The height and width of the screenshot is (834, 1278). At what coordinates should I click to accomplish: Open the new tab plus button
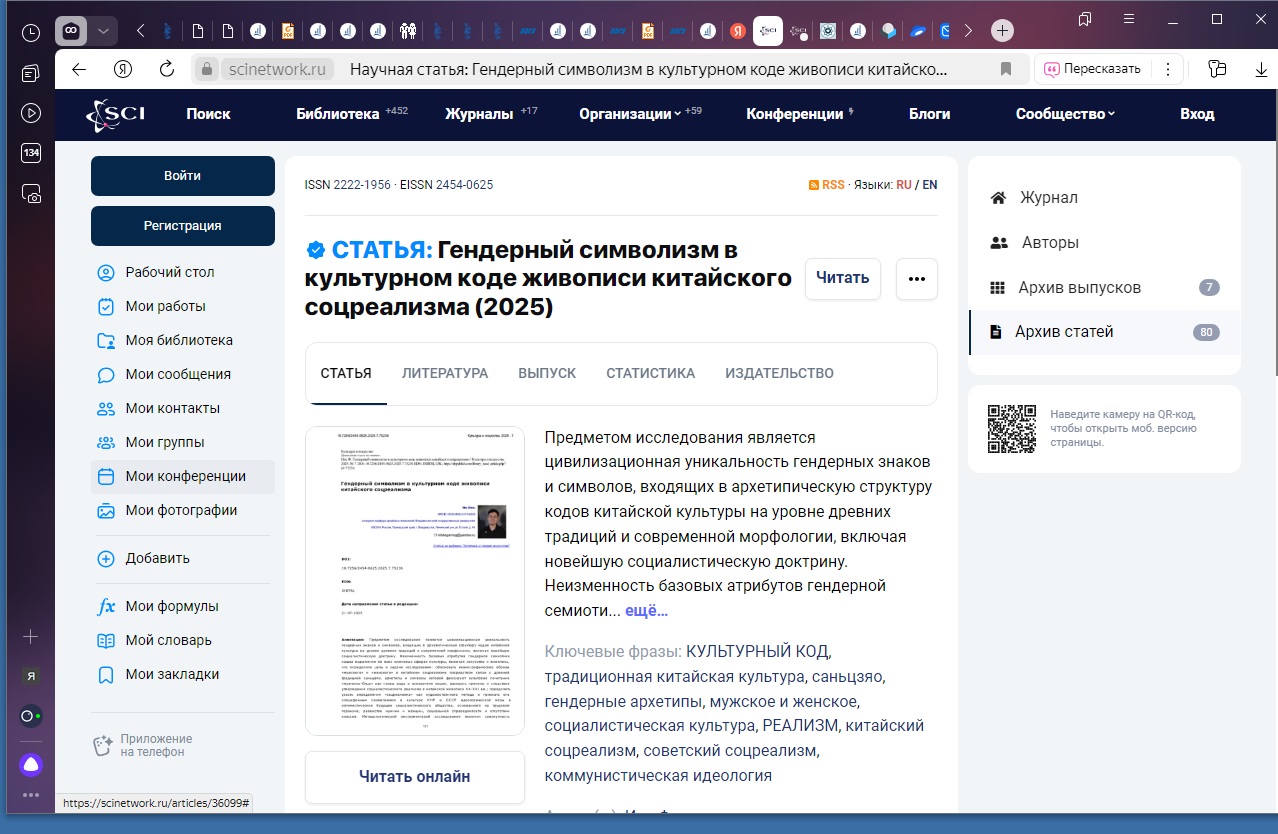pos(1002,31)
